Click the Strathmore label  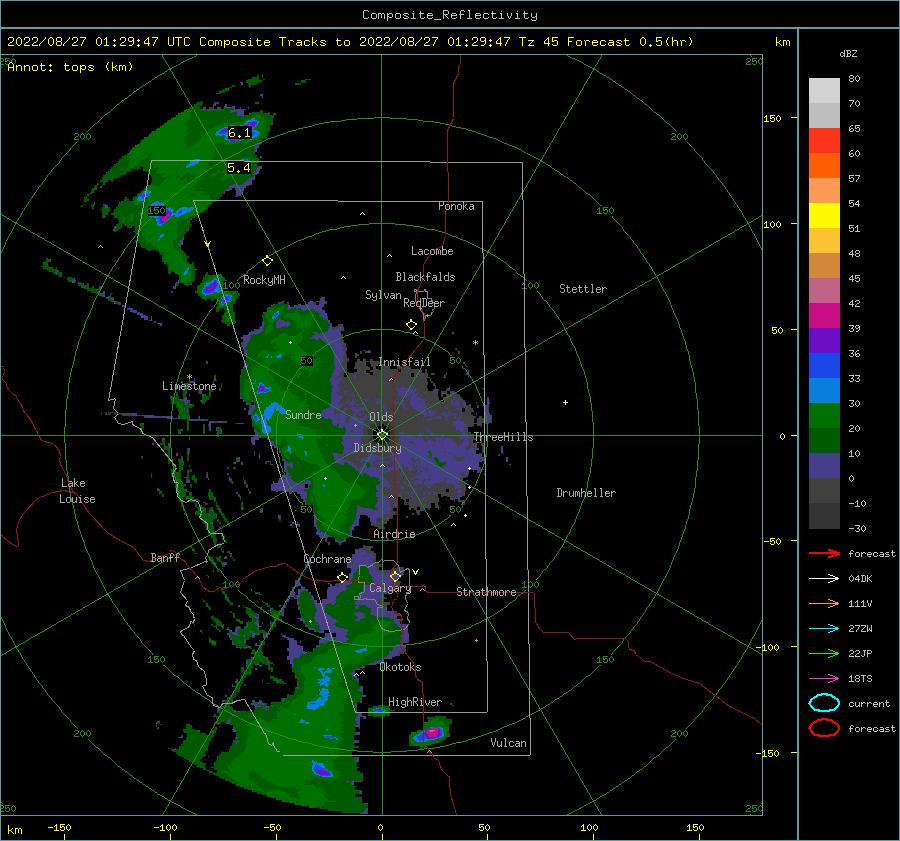tap(486, 592)
